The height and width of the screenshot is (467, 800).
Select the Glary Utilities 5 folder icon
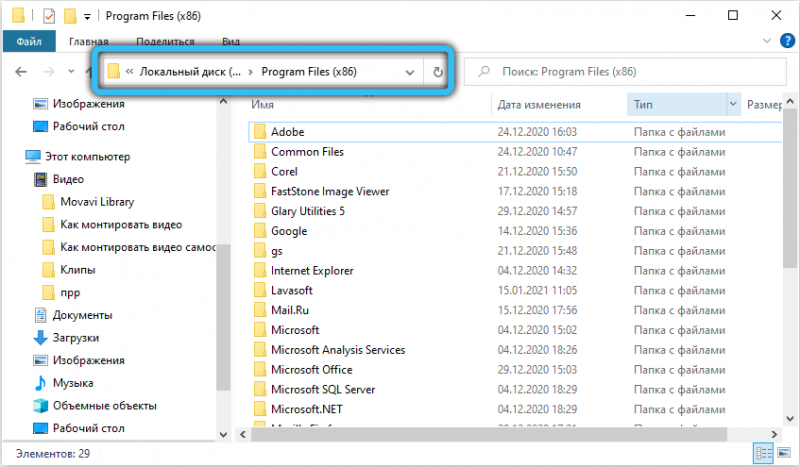coord(260,211)
